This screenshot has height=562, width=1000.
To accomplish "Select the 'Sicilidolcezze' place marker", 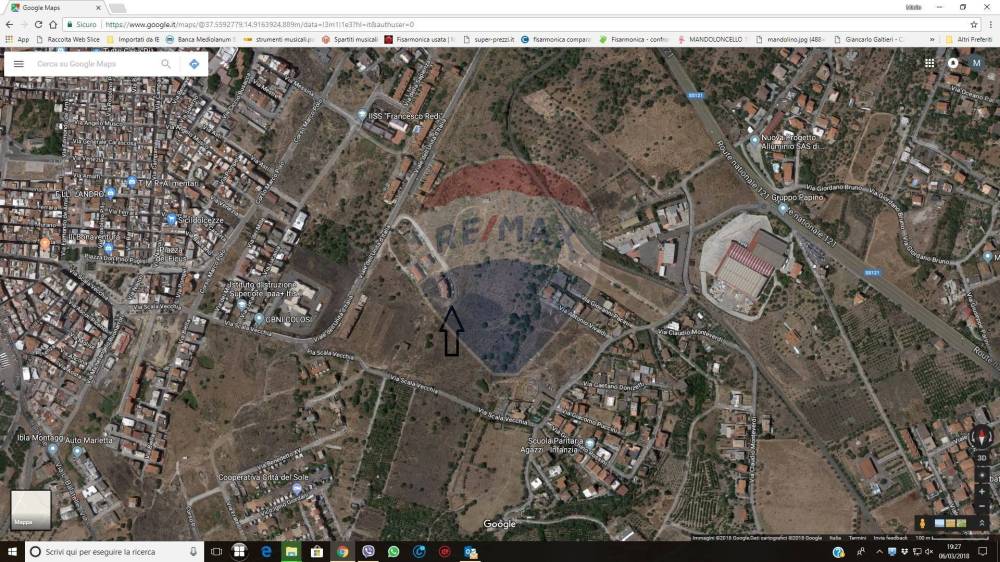I will coord(171,219).
